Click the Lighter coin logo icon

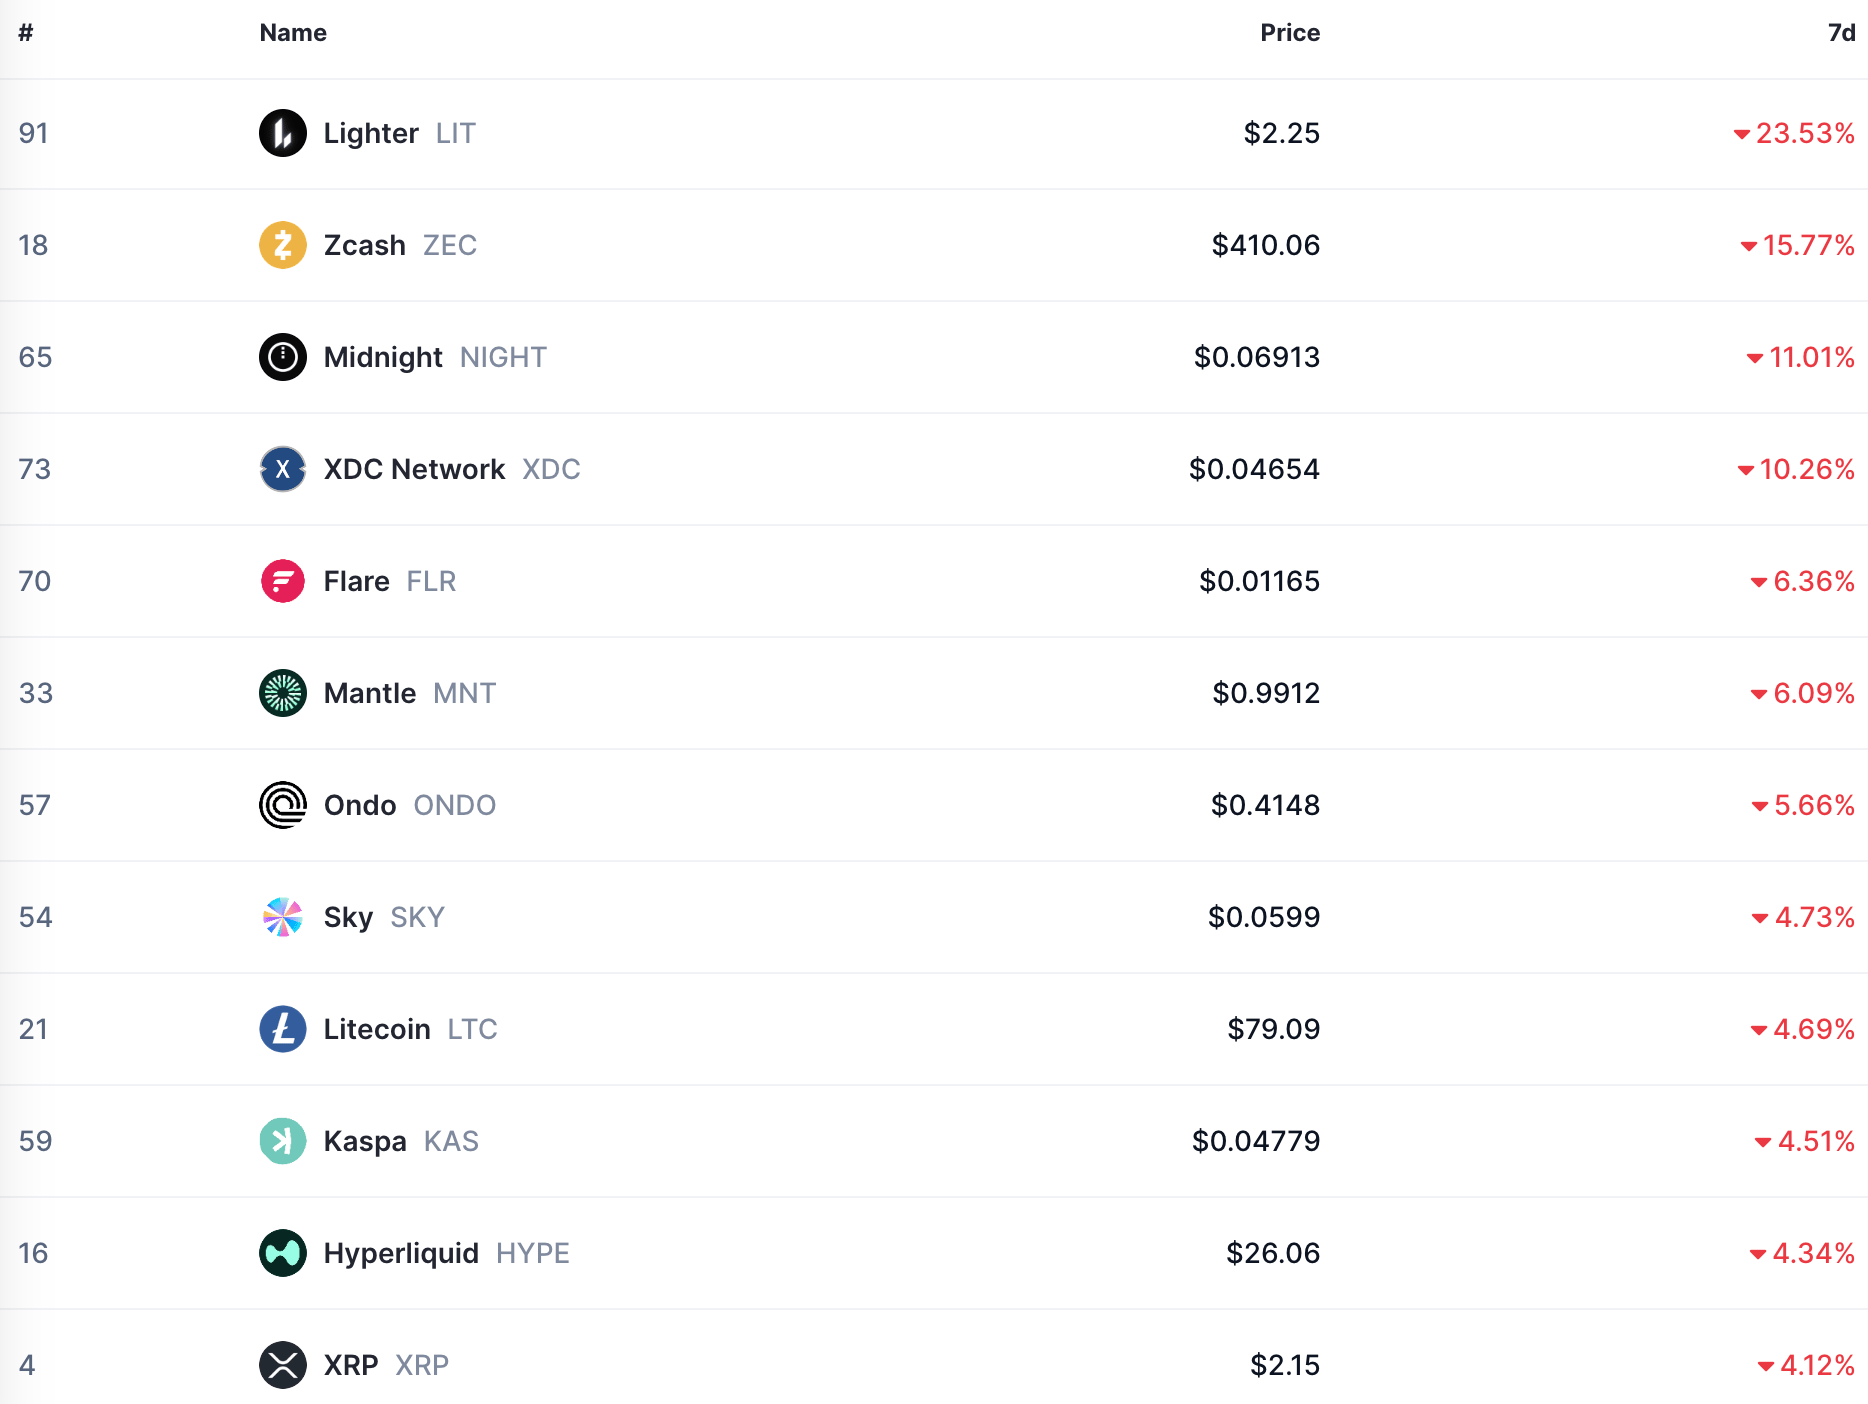tap(283, 133)
